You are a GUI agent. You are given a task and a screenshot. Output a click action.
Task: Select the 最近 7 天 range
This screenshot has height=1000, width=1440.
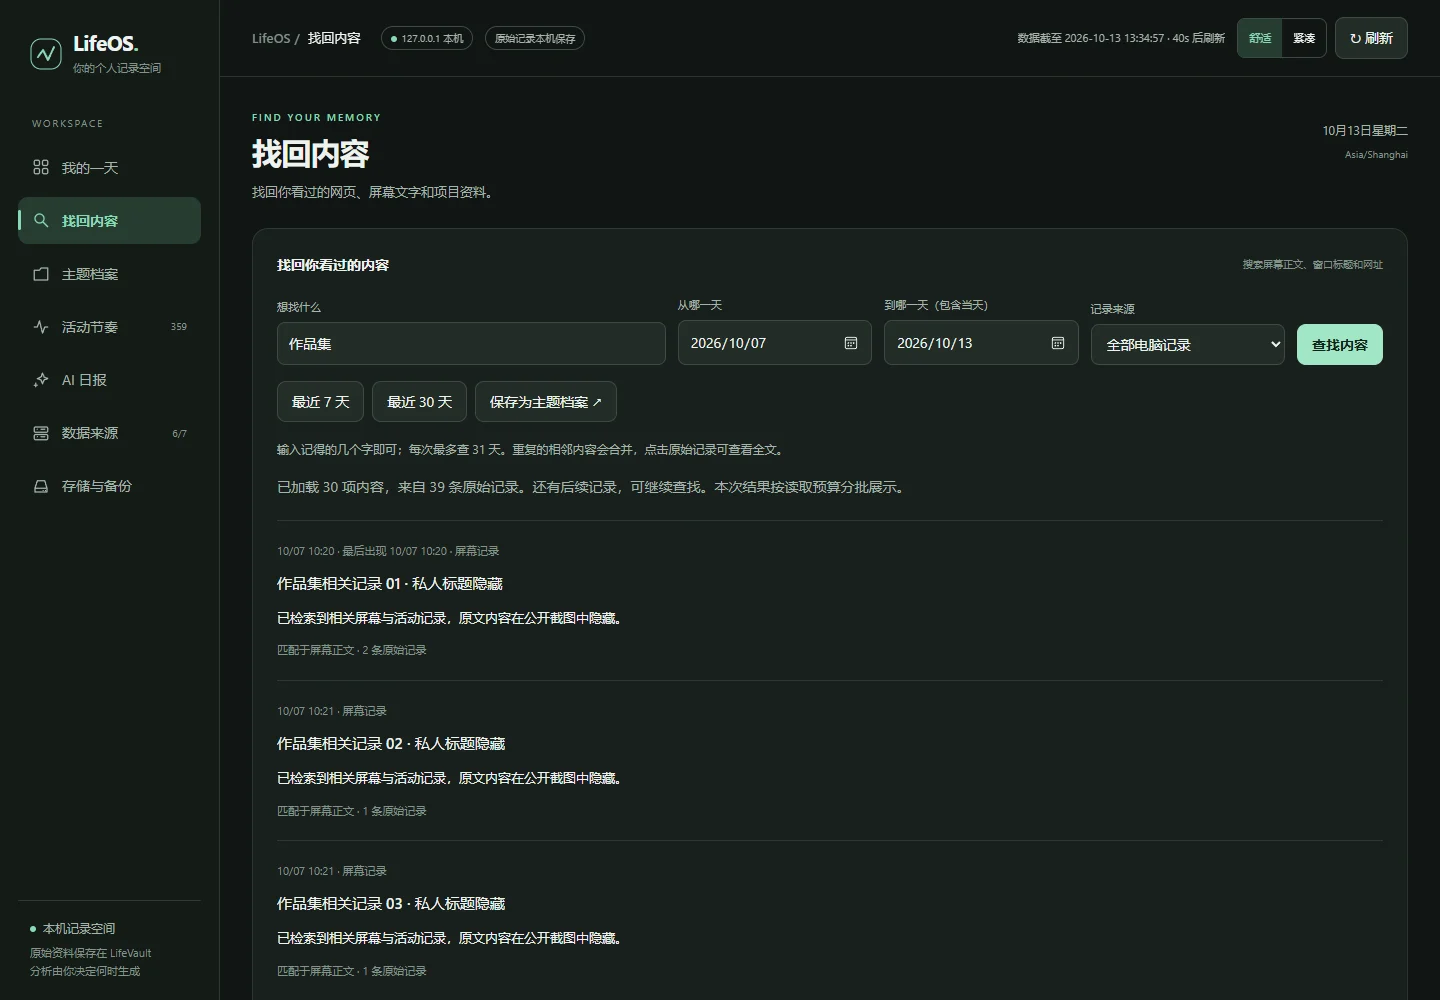point(320,402)
